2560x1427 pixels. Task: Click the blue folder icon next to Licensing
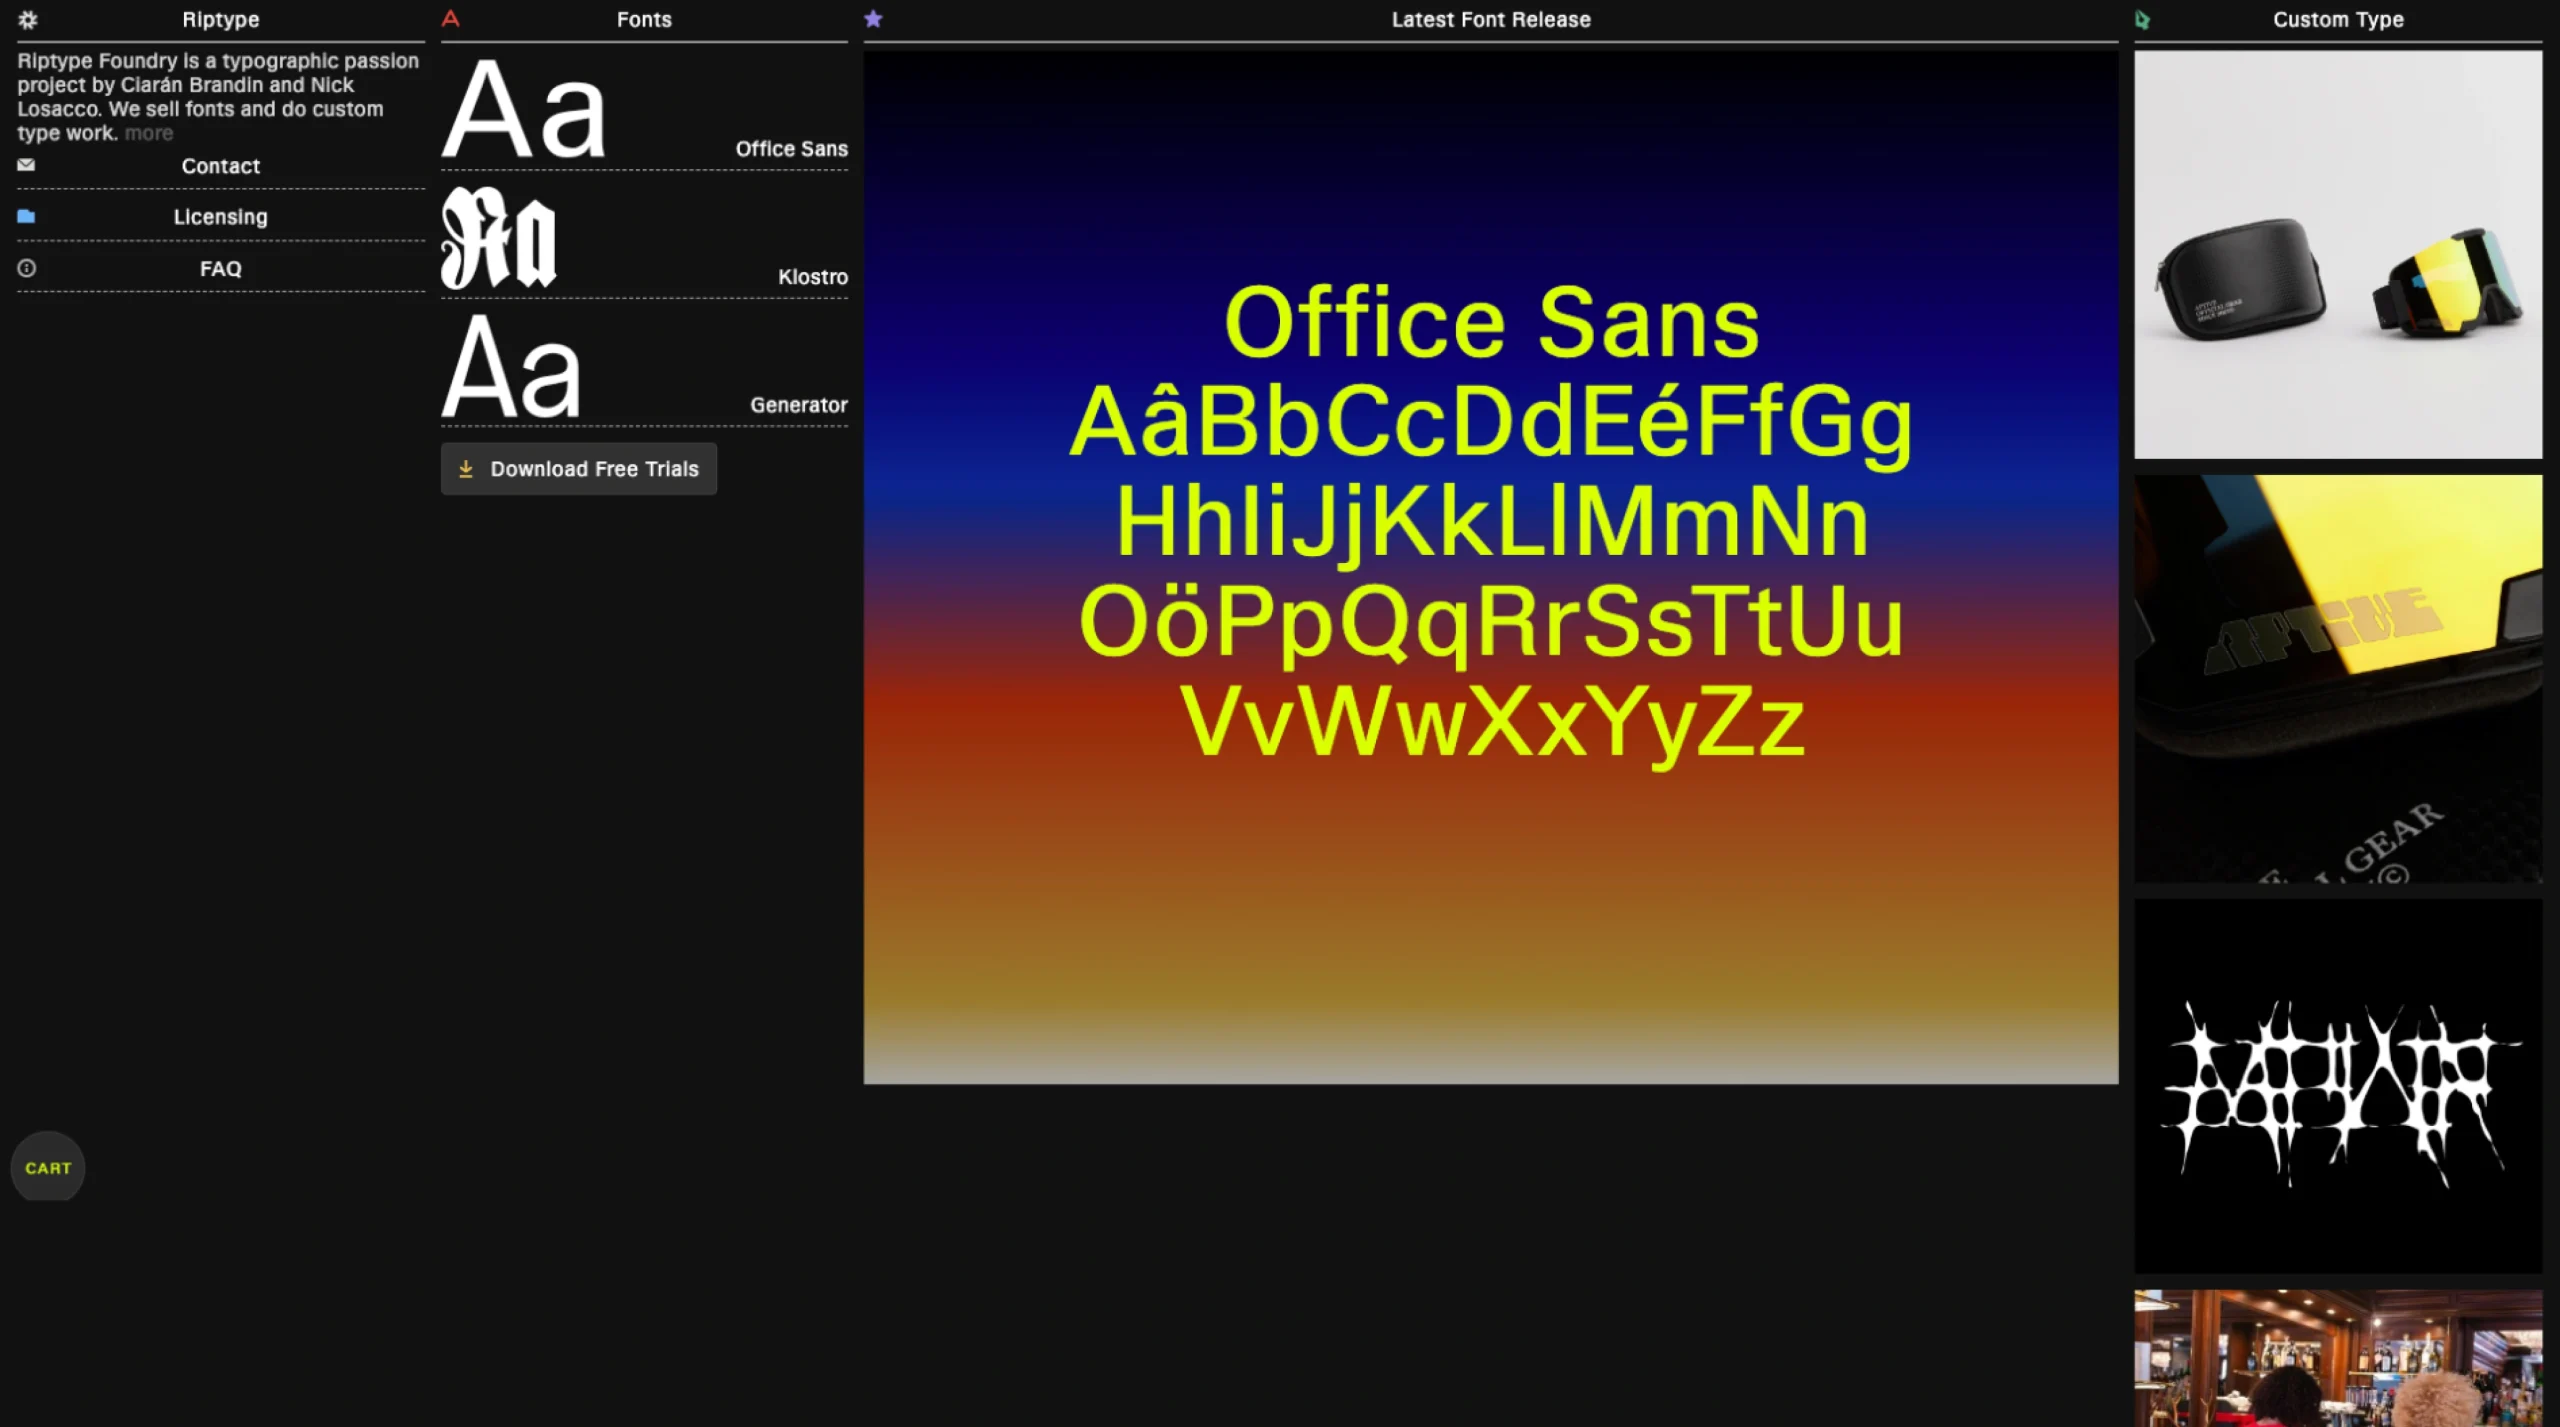pyautogui.click(x=26, y=216)
